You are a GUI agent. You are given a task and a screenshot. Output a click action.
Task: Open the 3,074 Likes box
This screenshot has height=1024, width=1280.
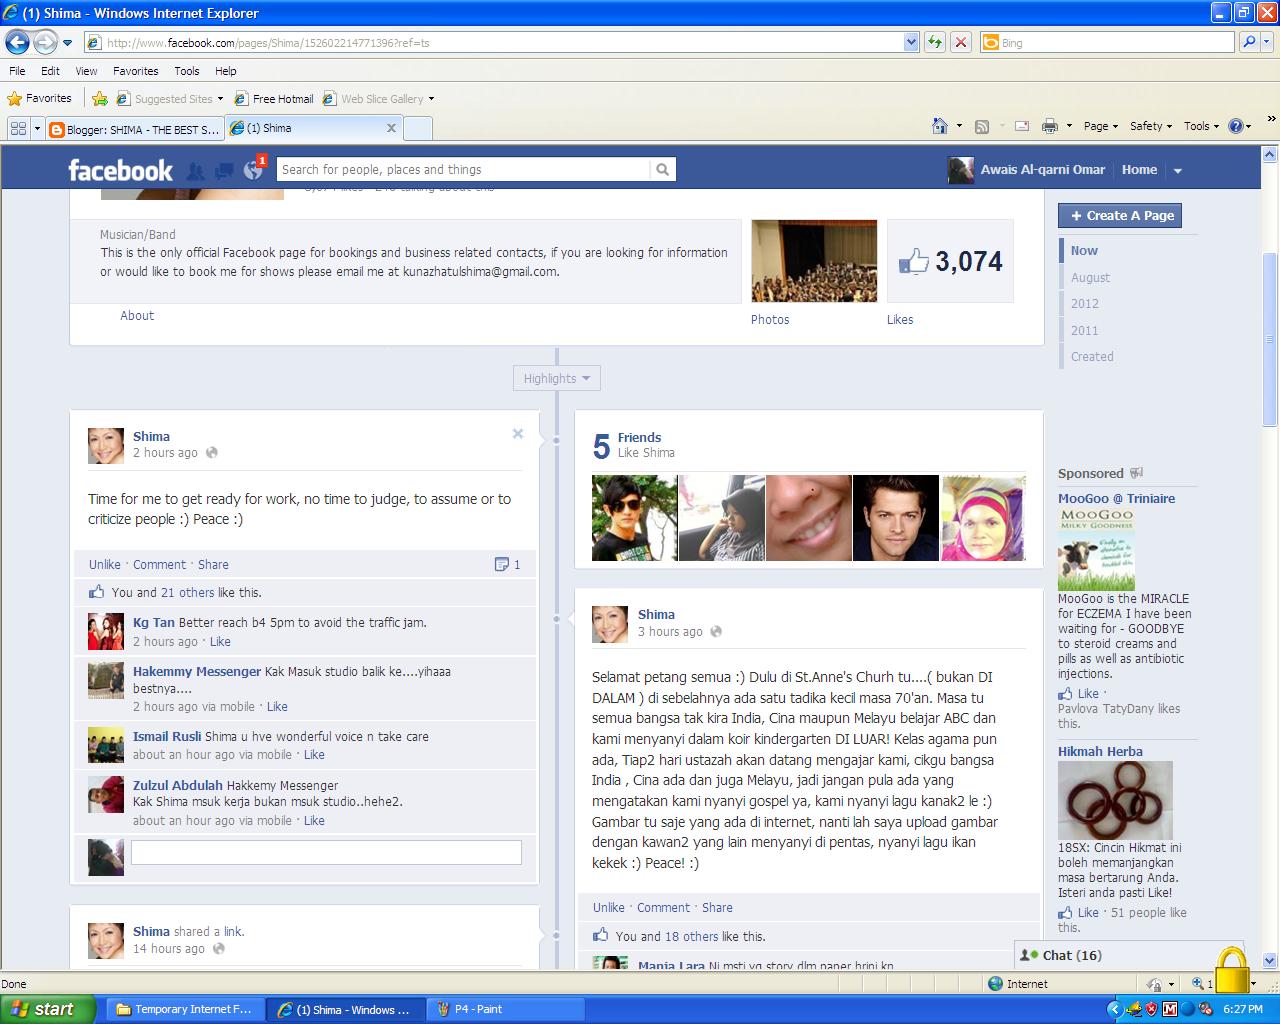950,261
